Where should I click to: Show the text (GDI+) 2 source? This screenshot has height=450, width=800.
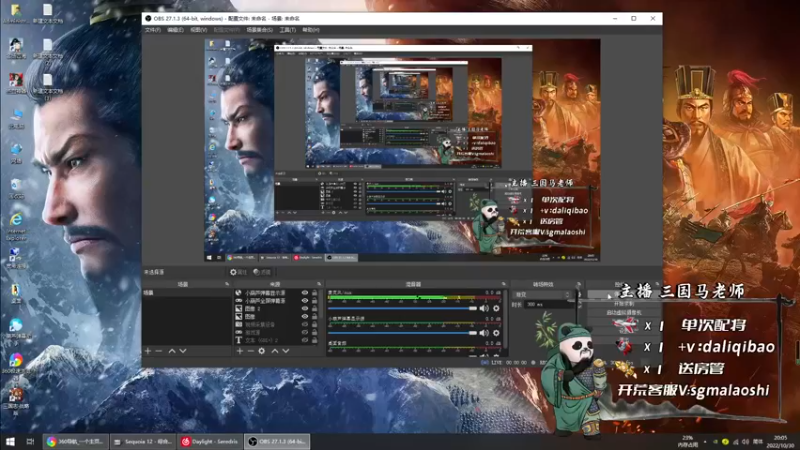pos(305,340)
